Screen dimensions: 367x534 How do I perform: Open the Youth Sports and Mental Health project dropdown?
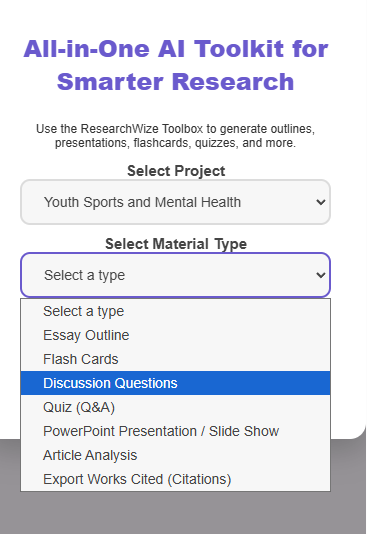[175, 202]
